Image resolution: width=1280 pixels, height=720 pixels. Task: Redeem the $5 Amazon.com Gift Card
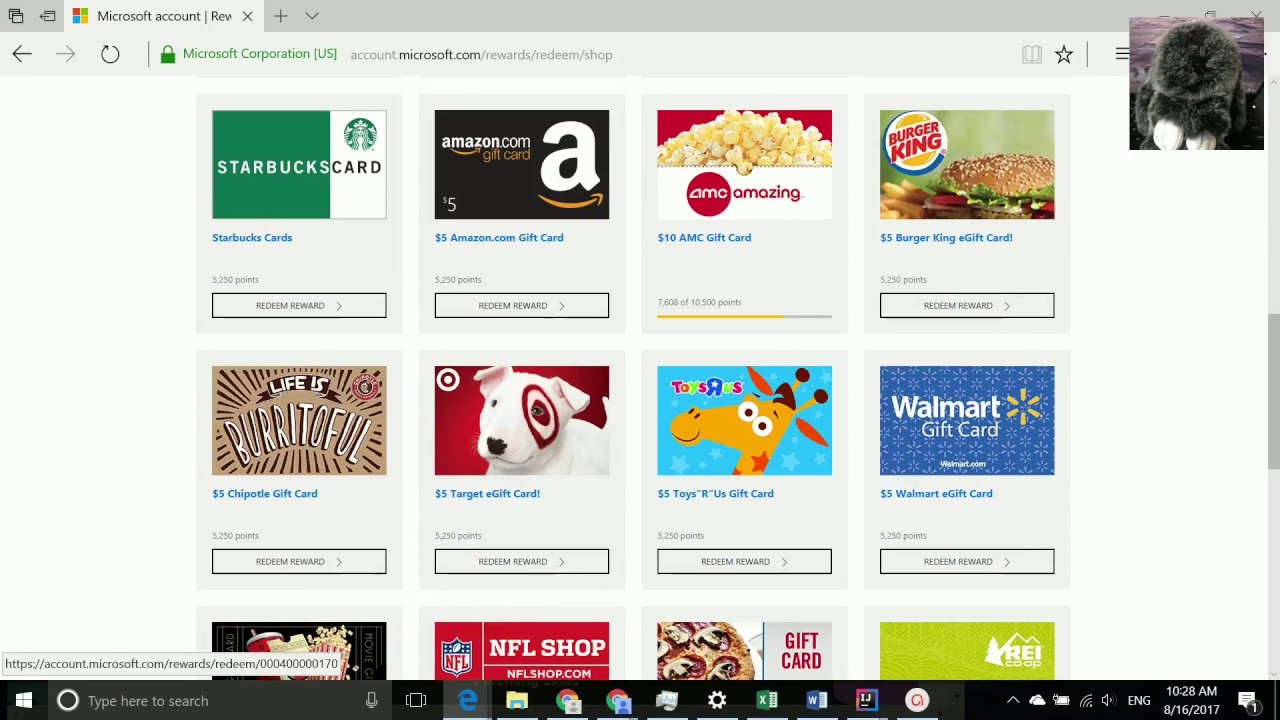521,305
